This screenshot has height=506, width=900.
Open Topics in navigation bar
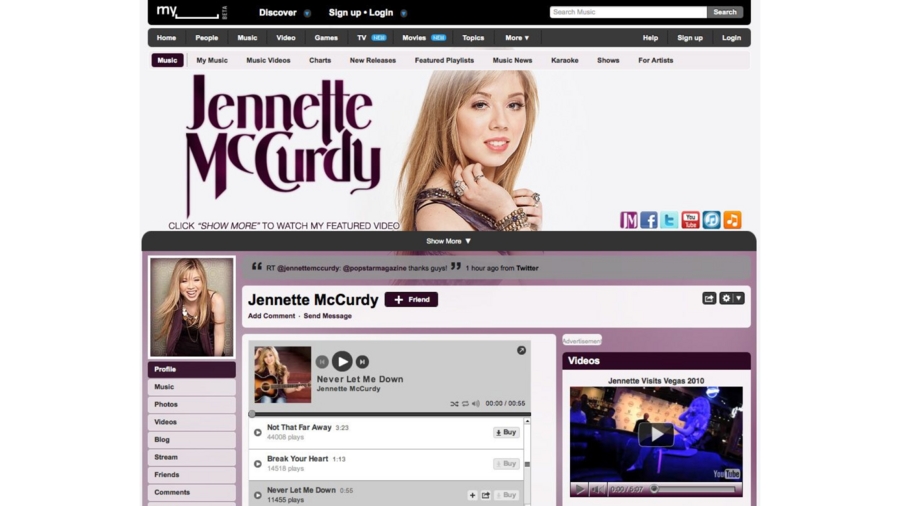(x=474, y=38)
